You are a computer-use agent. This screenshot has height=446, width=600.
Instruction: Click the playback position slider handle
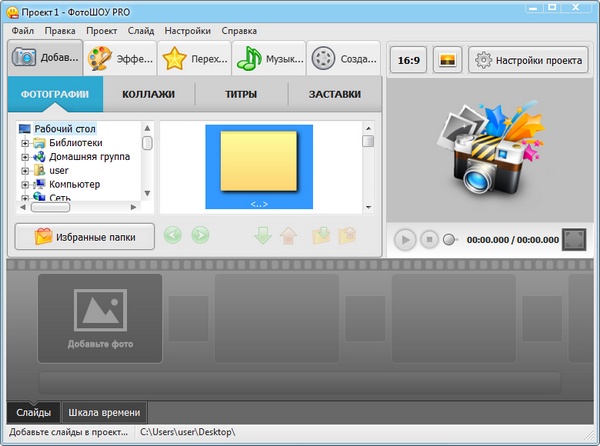pyautogui.click(x=450, y=240)
